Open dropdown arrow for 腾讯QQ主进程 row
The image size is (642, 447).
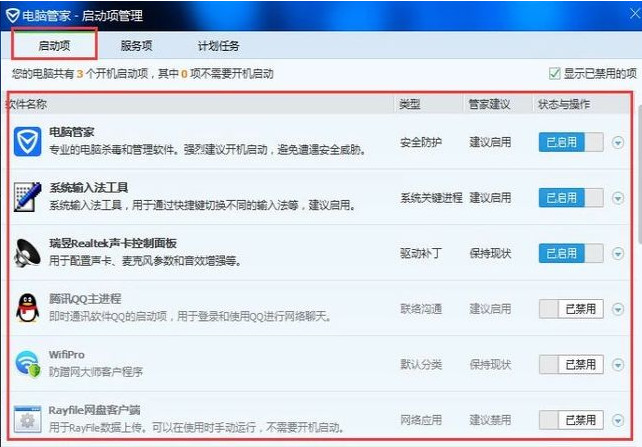coord(618,309)
